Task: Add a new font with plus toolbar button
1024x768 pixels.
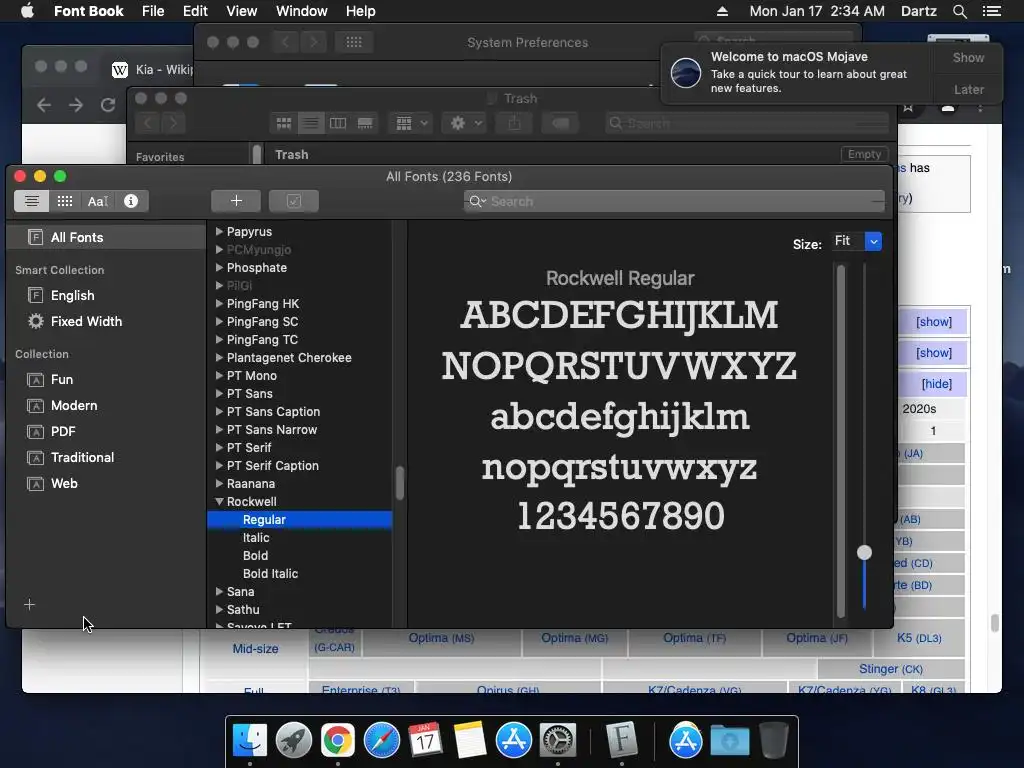Action: (236, 201)
